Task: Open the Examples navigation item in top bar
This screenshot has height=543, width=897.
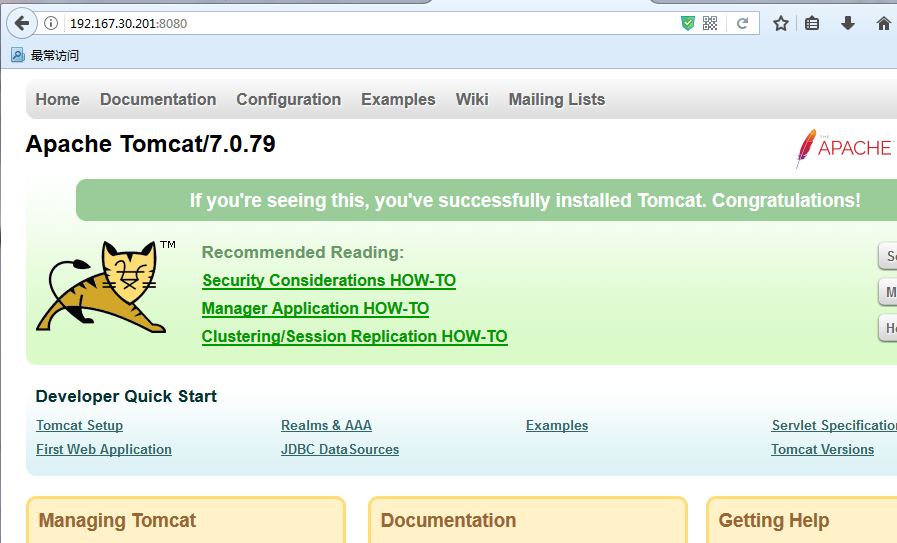Action: click(398, 100)
